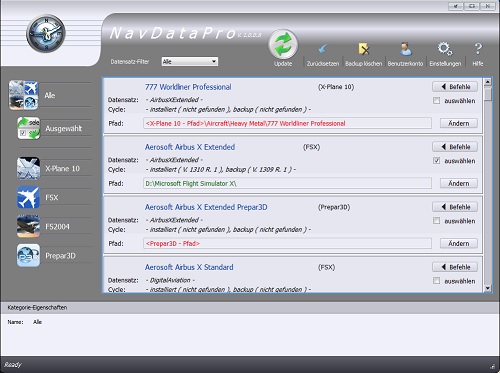Click the green Update arrows icon
The height and width of the screenshot is (373, 500).
[283, 45]
